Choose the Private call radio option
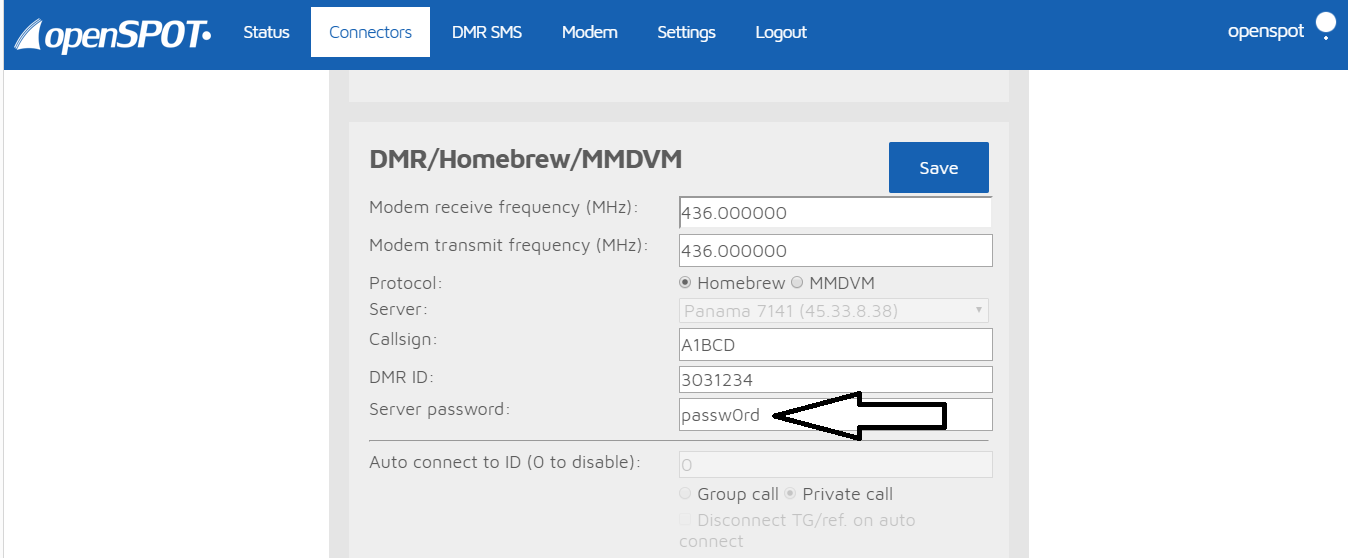The image size is (1348, 558). (790, 494)
